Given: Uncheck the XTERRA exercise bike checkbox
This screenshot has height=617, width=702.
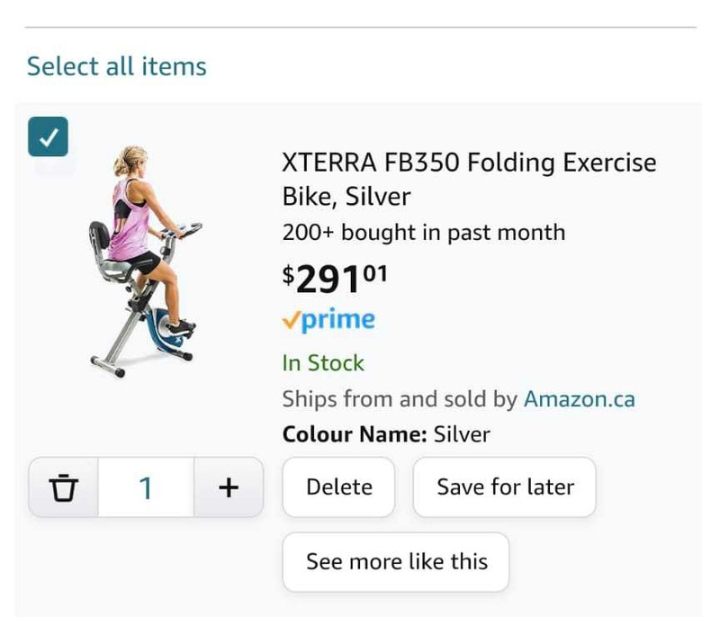Looking at the screenshot, I should pyautogui.click(x=48, y=137).
